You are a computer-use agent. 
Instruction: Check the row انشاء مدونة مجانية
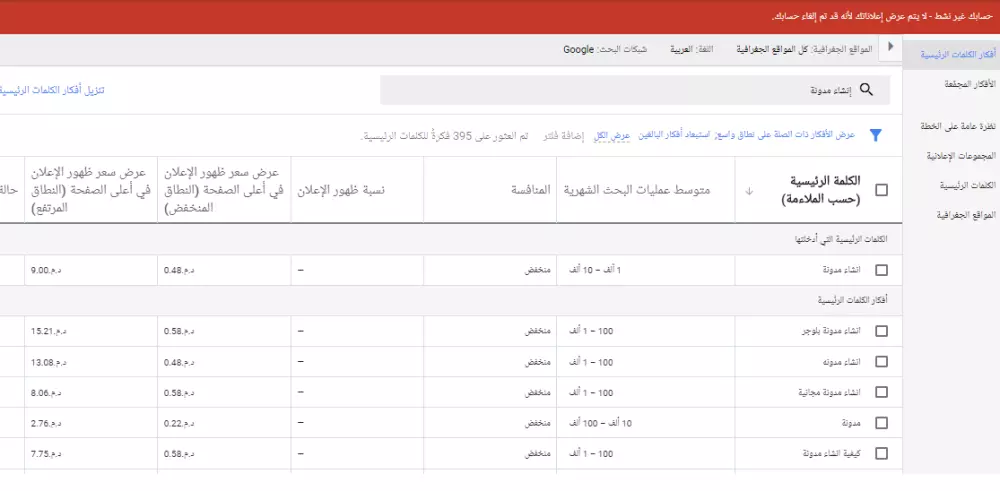coord(881,392)
